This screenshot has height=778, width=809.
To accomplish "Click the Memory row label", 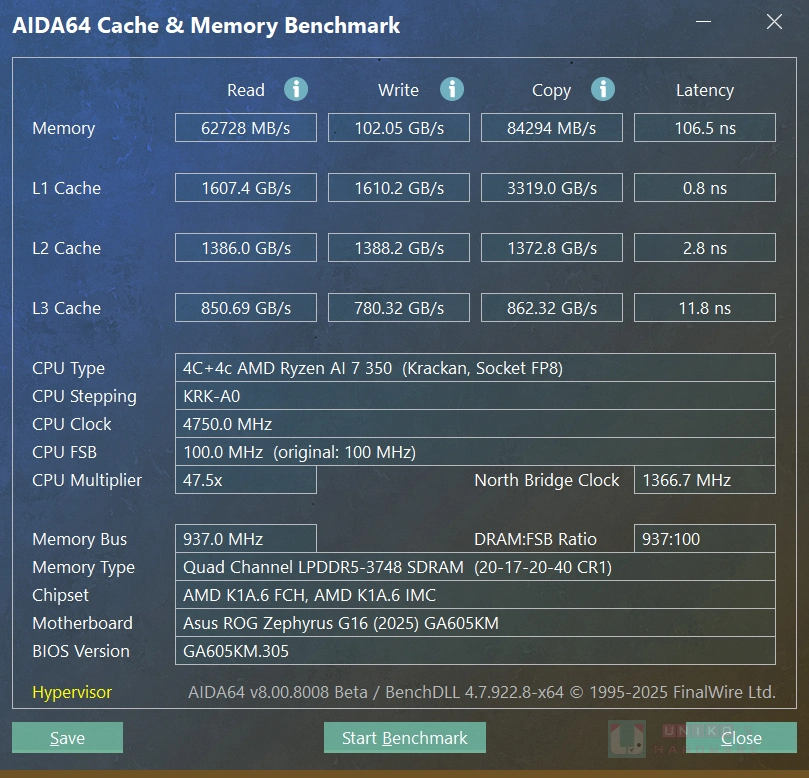I will click(63, 128).
